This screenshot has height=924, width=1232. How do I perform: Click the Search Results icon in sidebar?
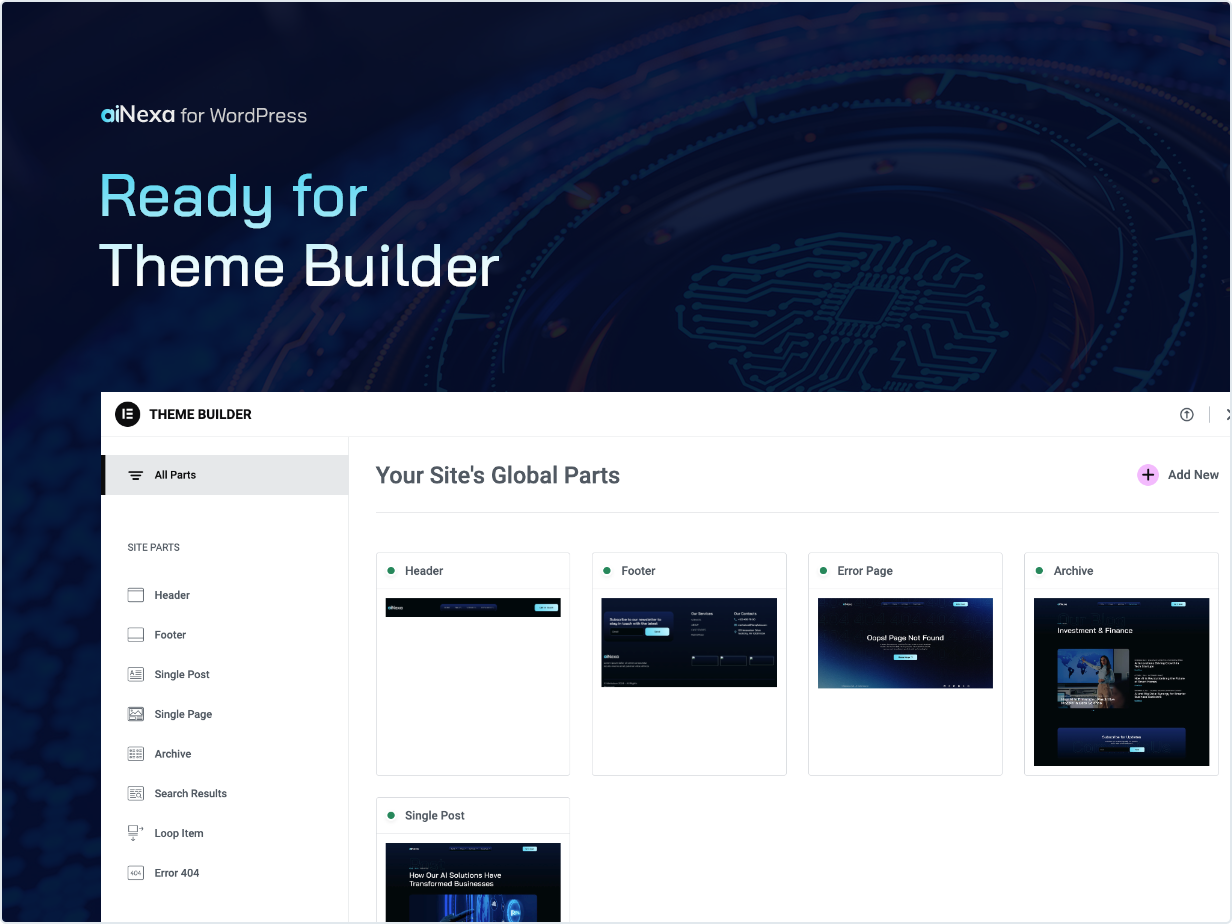click(136, 793)
